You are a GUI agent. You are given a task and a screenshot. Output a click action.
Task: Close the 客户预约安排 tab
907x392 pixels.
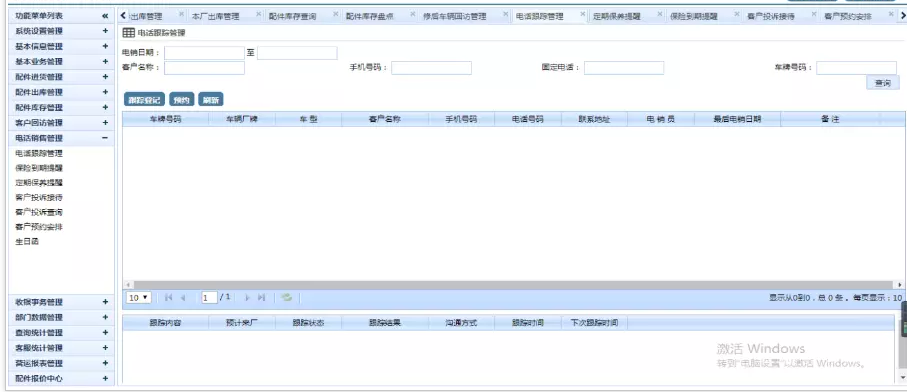click(891, 14)
